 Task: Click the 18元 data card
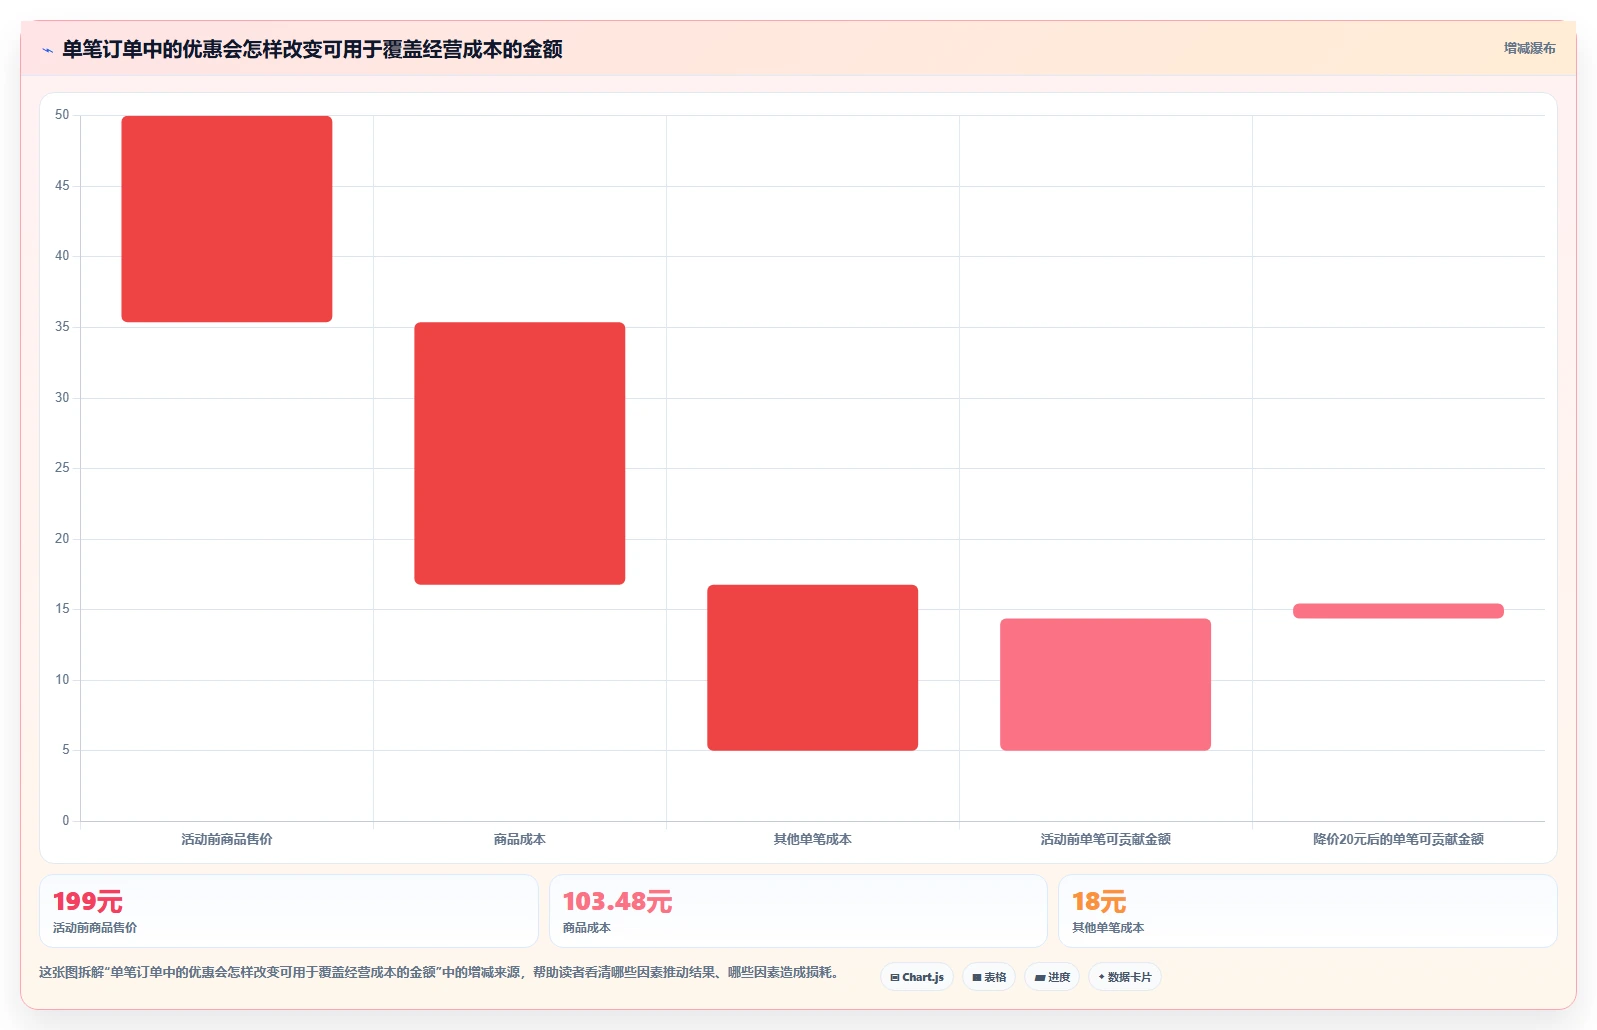pos(1308,911)
